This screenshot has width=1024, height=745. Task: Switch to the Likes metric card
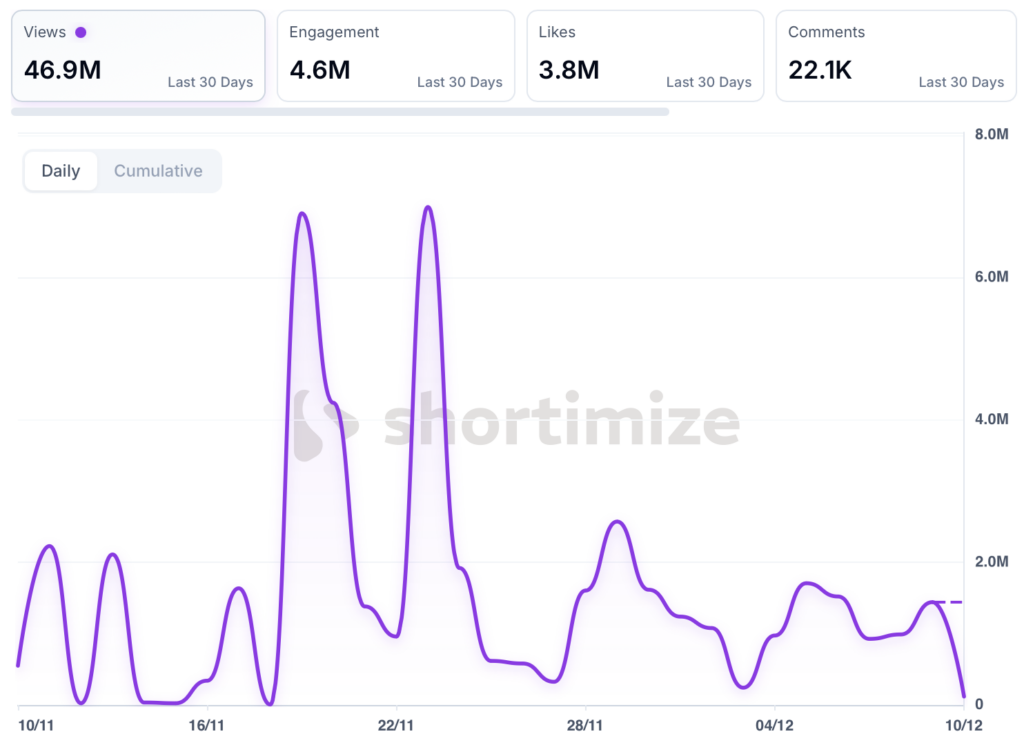coord(645,56)
